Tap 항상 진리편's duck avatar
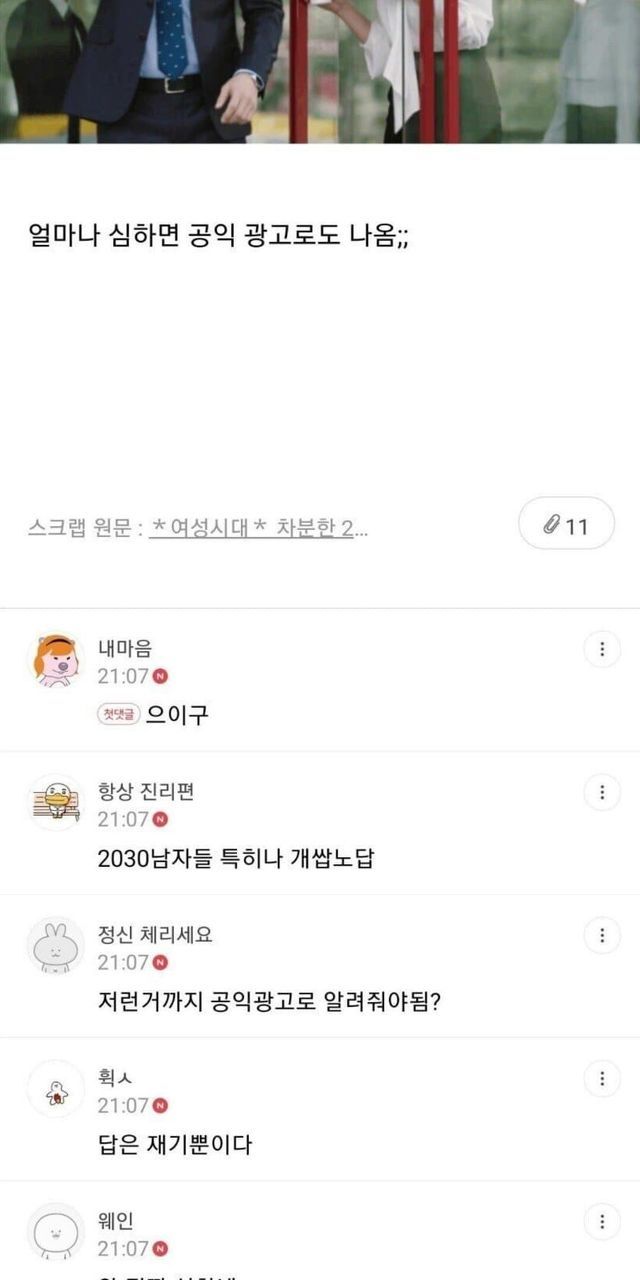The width and height of the screenshot is (640, 1280). (56, 802)
